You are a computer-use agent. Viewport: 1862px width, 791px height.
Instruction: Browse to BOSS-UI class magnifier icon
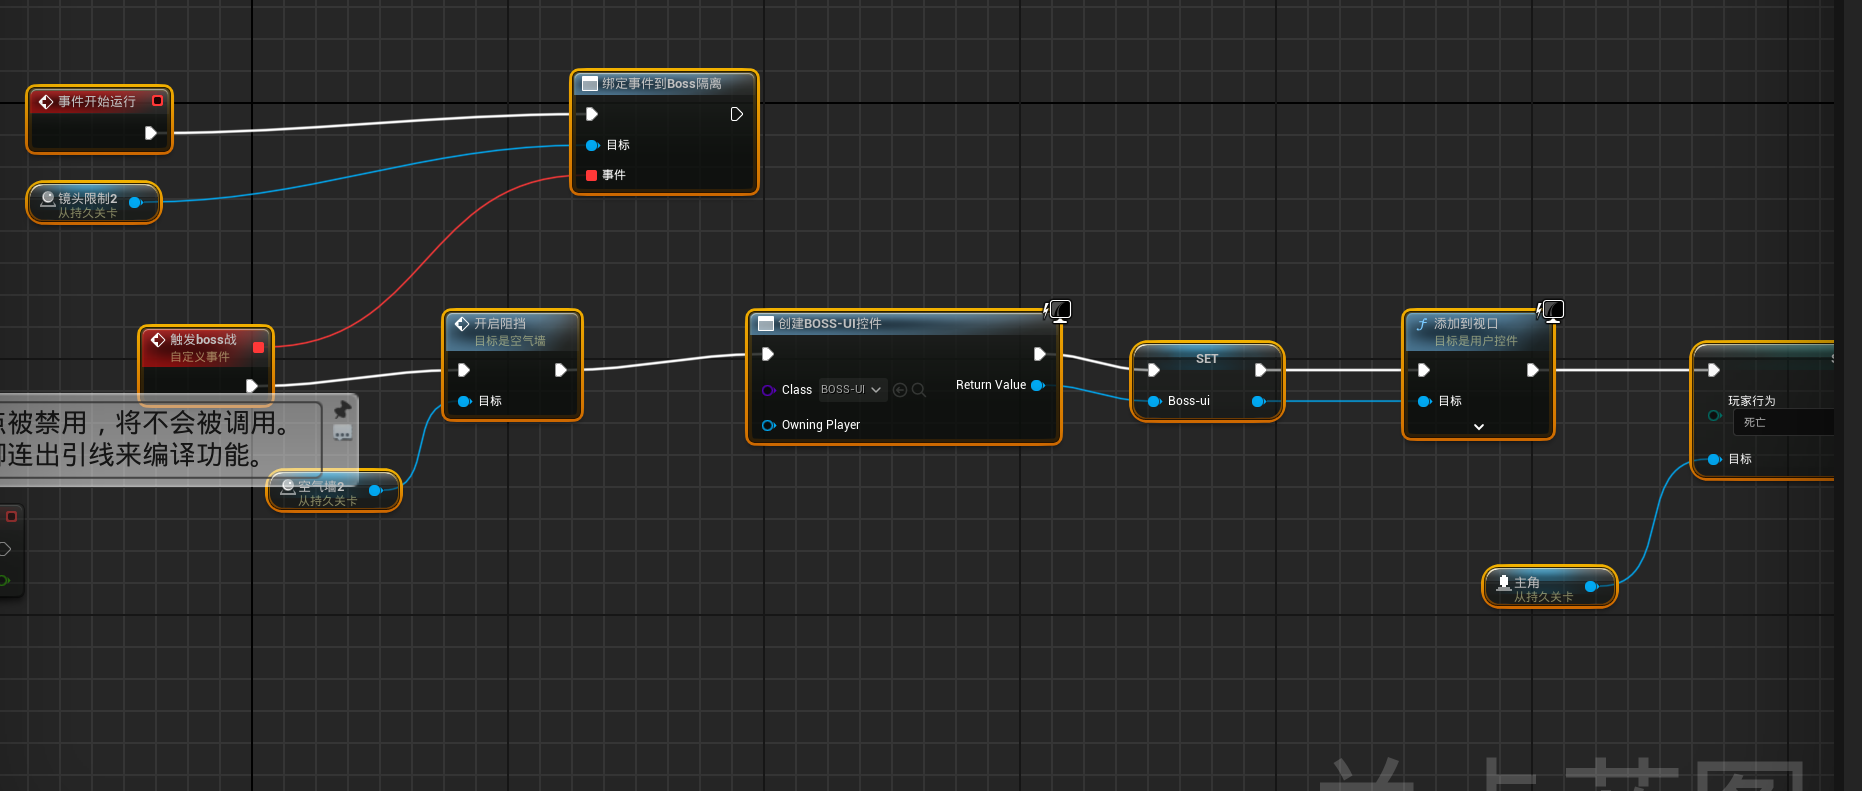pyautogui.click(x=919, y=390)
